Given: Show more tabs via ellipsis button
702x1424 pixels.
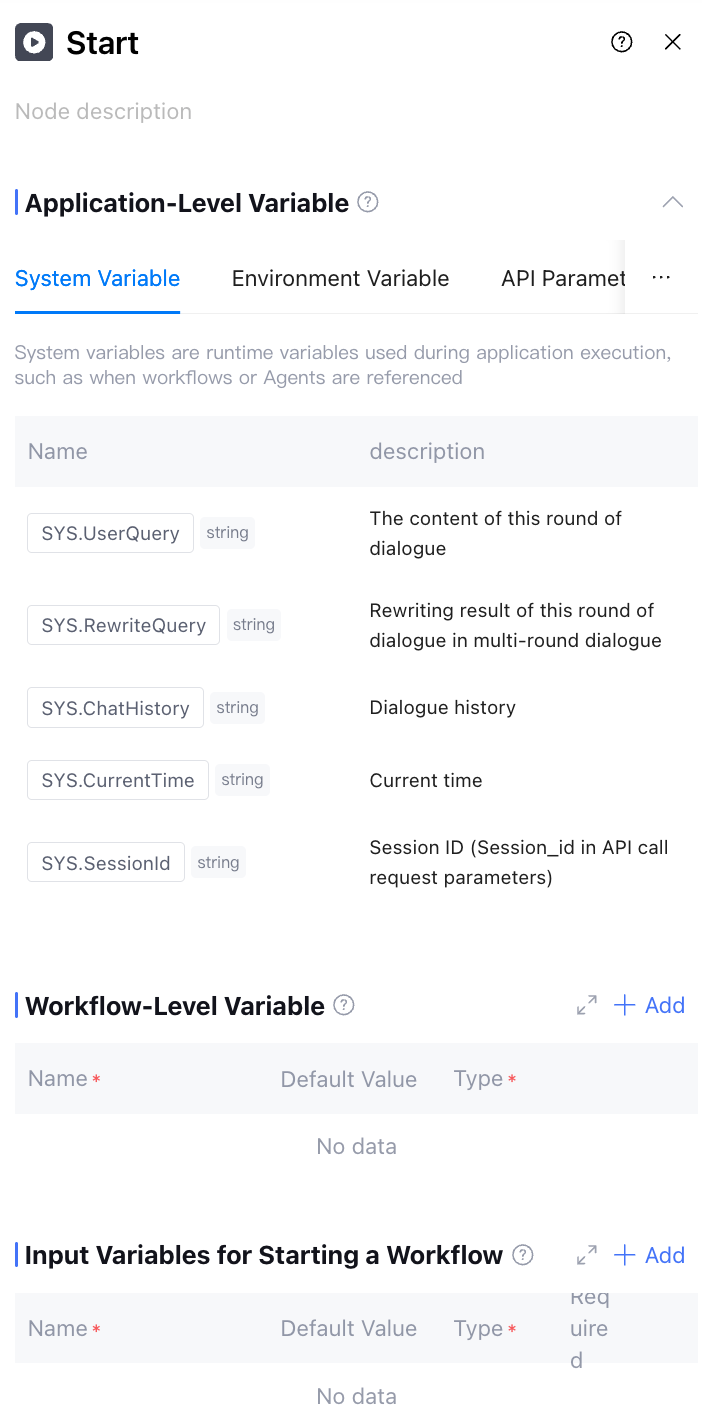Looking at the screenshot, I should click(661, 278).
